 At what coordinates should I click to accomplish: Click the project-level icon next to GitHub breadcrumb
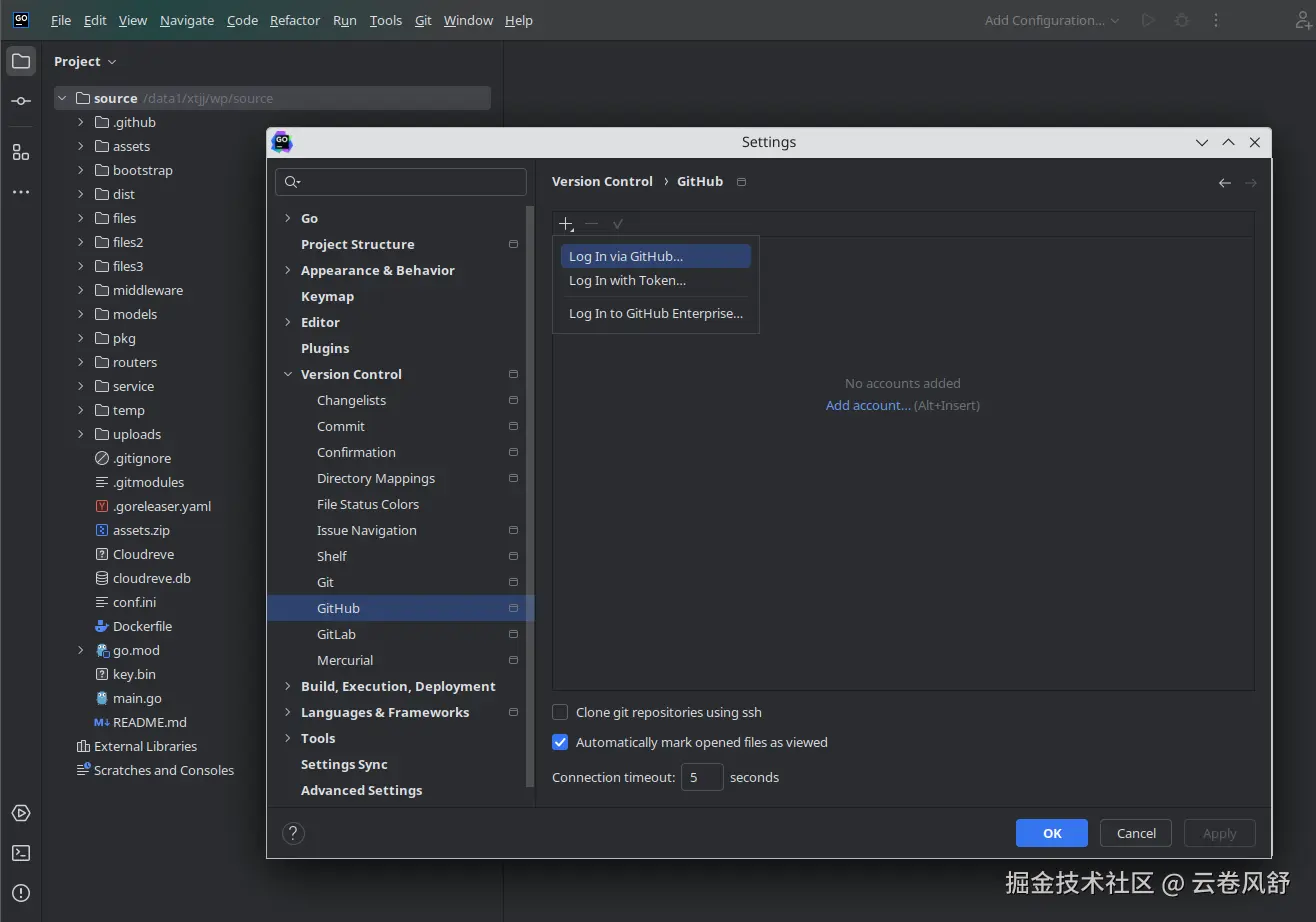click(x=741, y=182)
